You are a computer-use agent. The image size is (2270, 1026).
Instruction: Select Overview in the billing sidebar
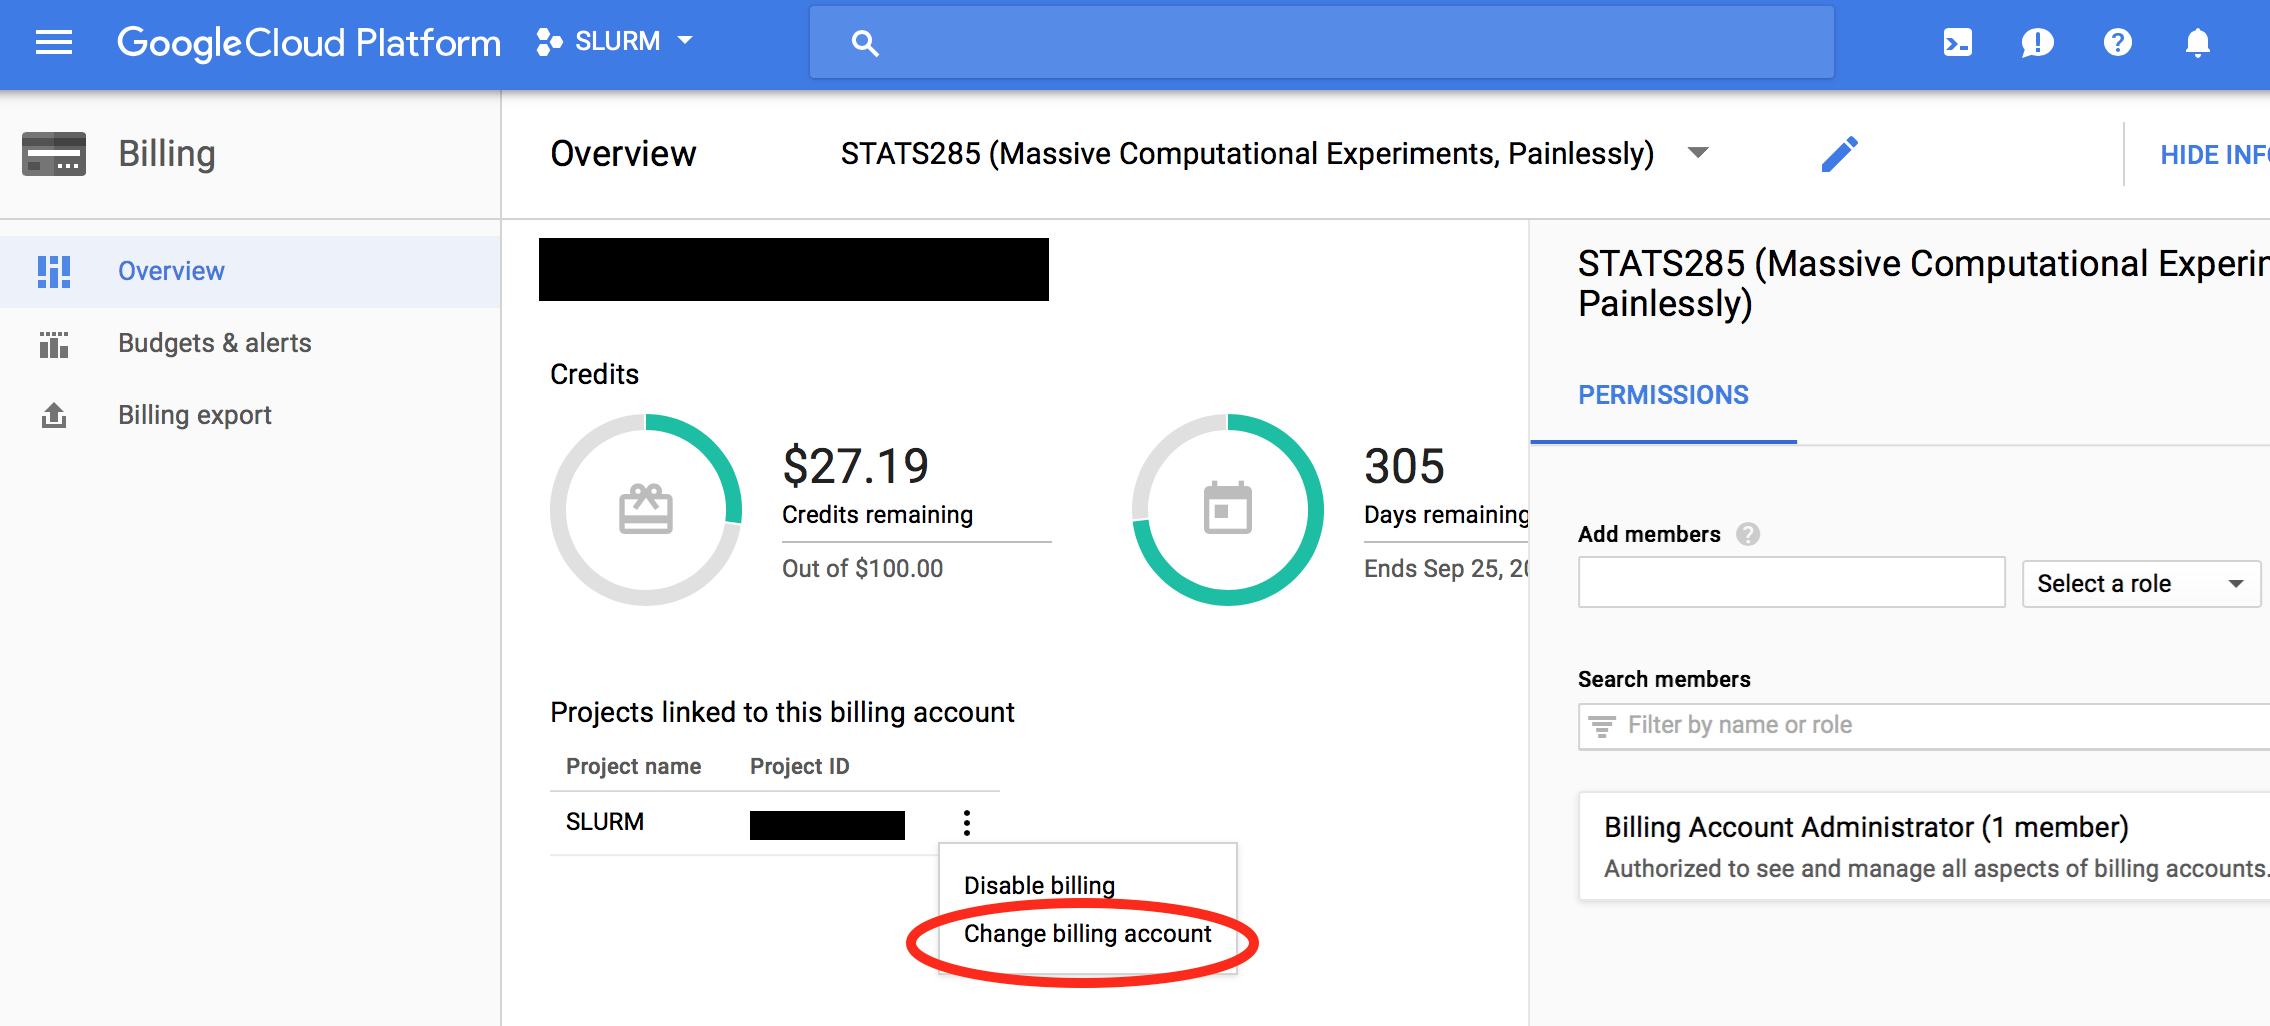(250, 271)
